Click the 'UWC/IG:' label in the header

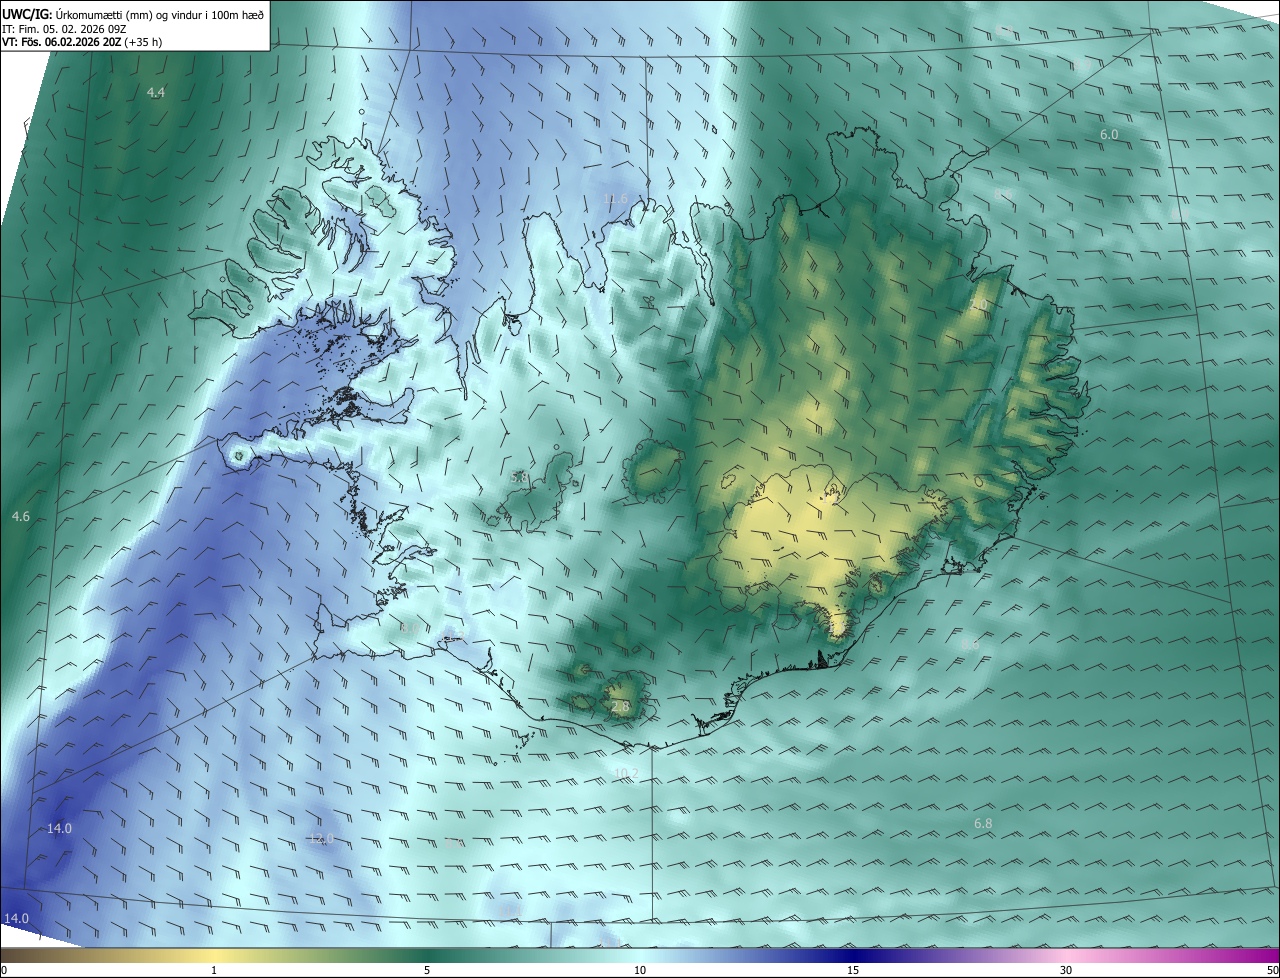(x=28, y=14)
